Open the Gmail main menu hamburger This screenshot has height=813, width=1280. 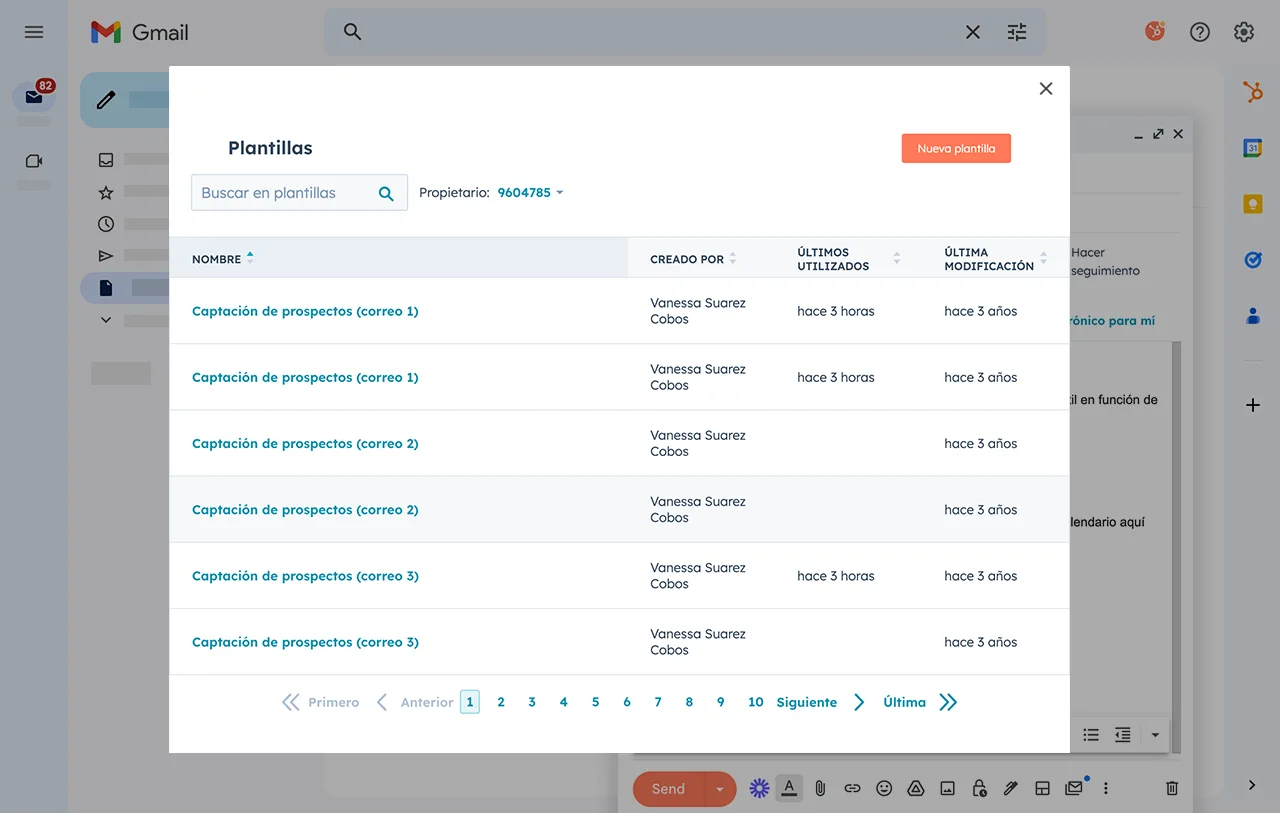[x=34, y=32]
